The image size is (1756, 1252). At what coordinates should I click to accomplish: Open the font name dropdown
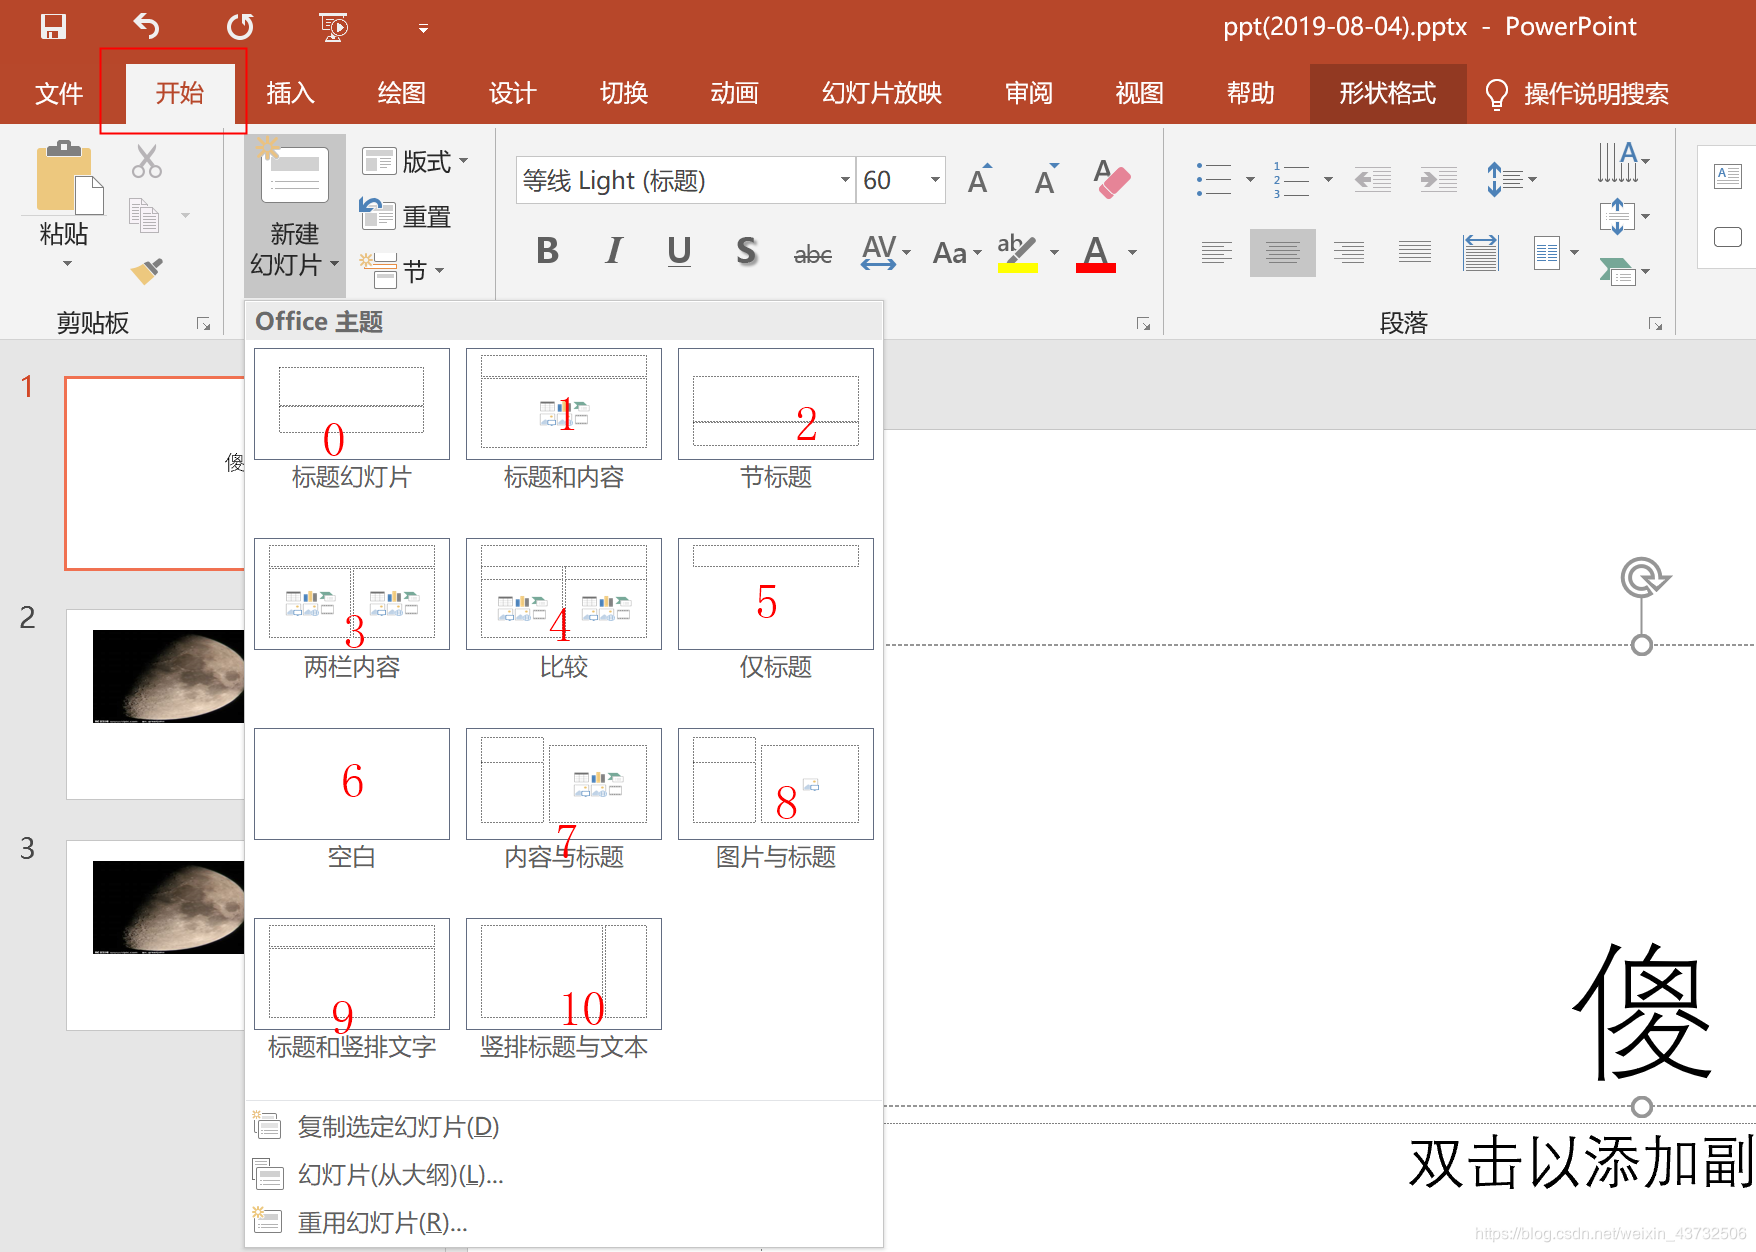(x=843, y=180)
